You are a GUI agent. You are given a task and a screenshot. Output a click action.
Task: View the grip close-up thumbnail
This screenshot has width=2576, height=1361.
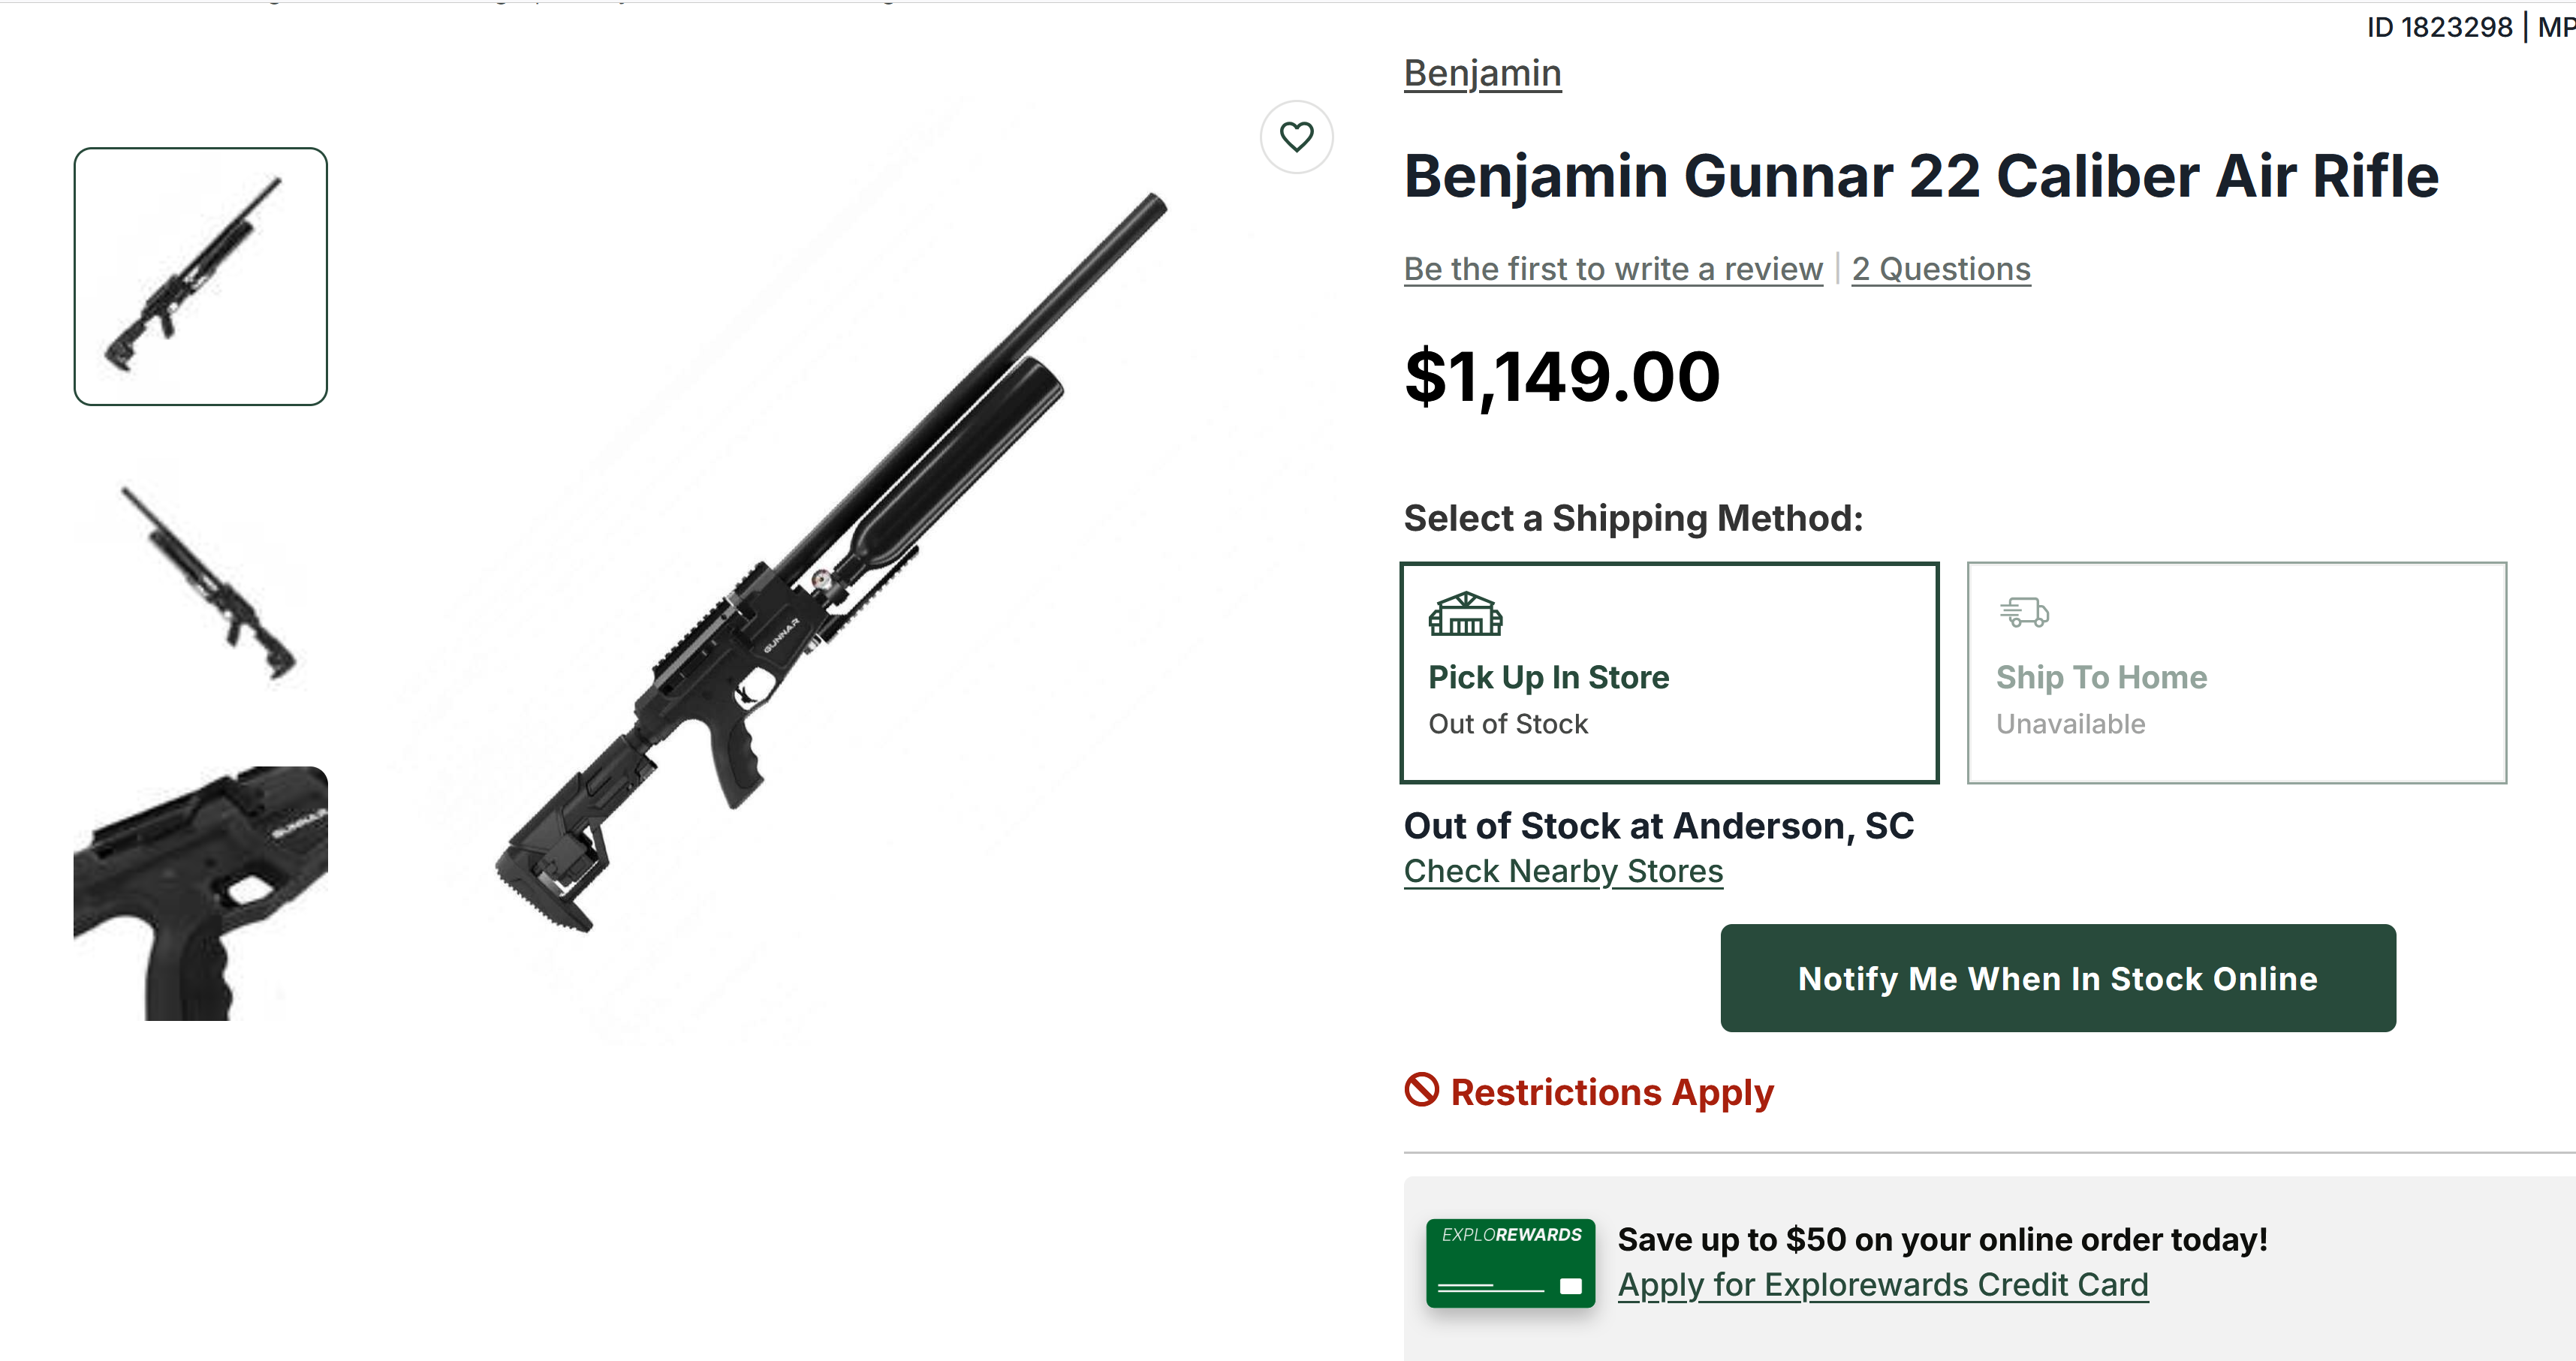click(x=200, y=892)
